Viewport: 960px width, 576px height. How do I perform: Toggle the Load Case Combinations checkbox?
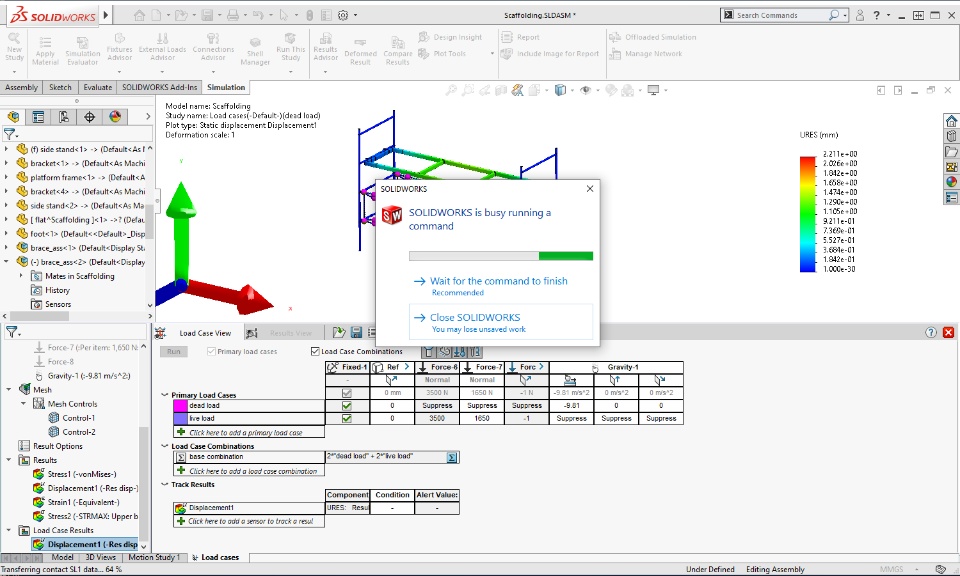coord(315,351)
